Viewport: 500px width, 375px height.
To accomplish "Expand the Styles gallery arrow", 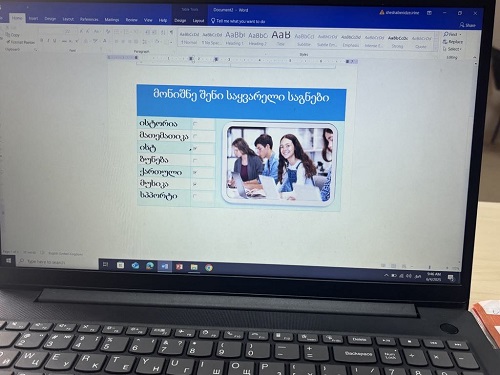I will [436, 49].
